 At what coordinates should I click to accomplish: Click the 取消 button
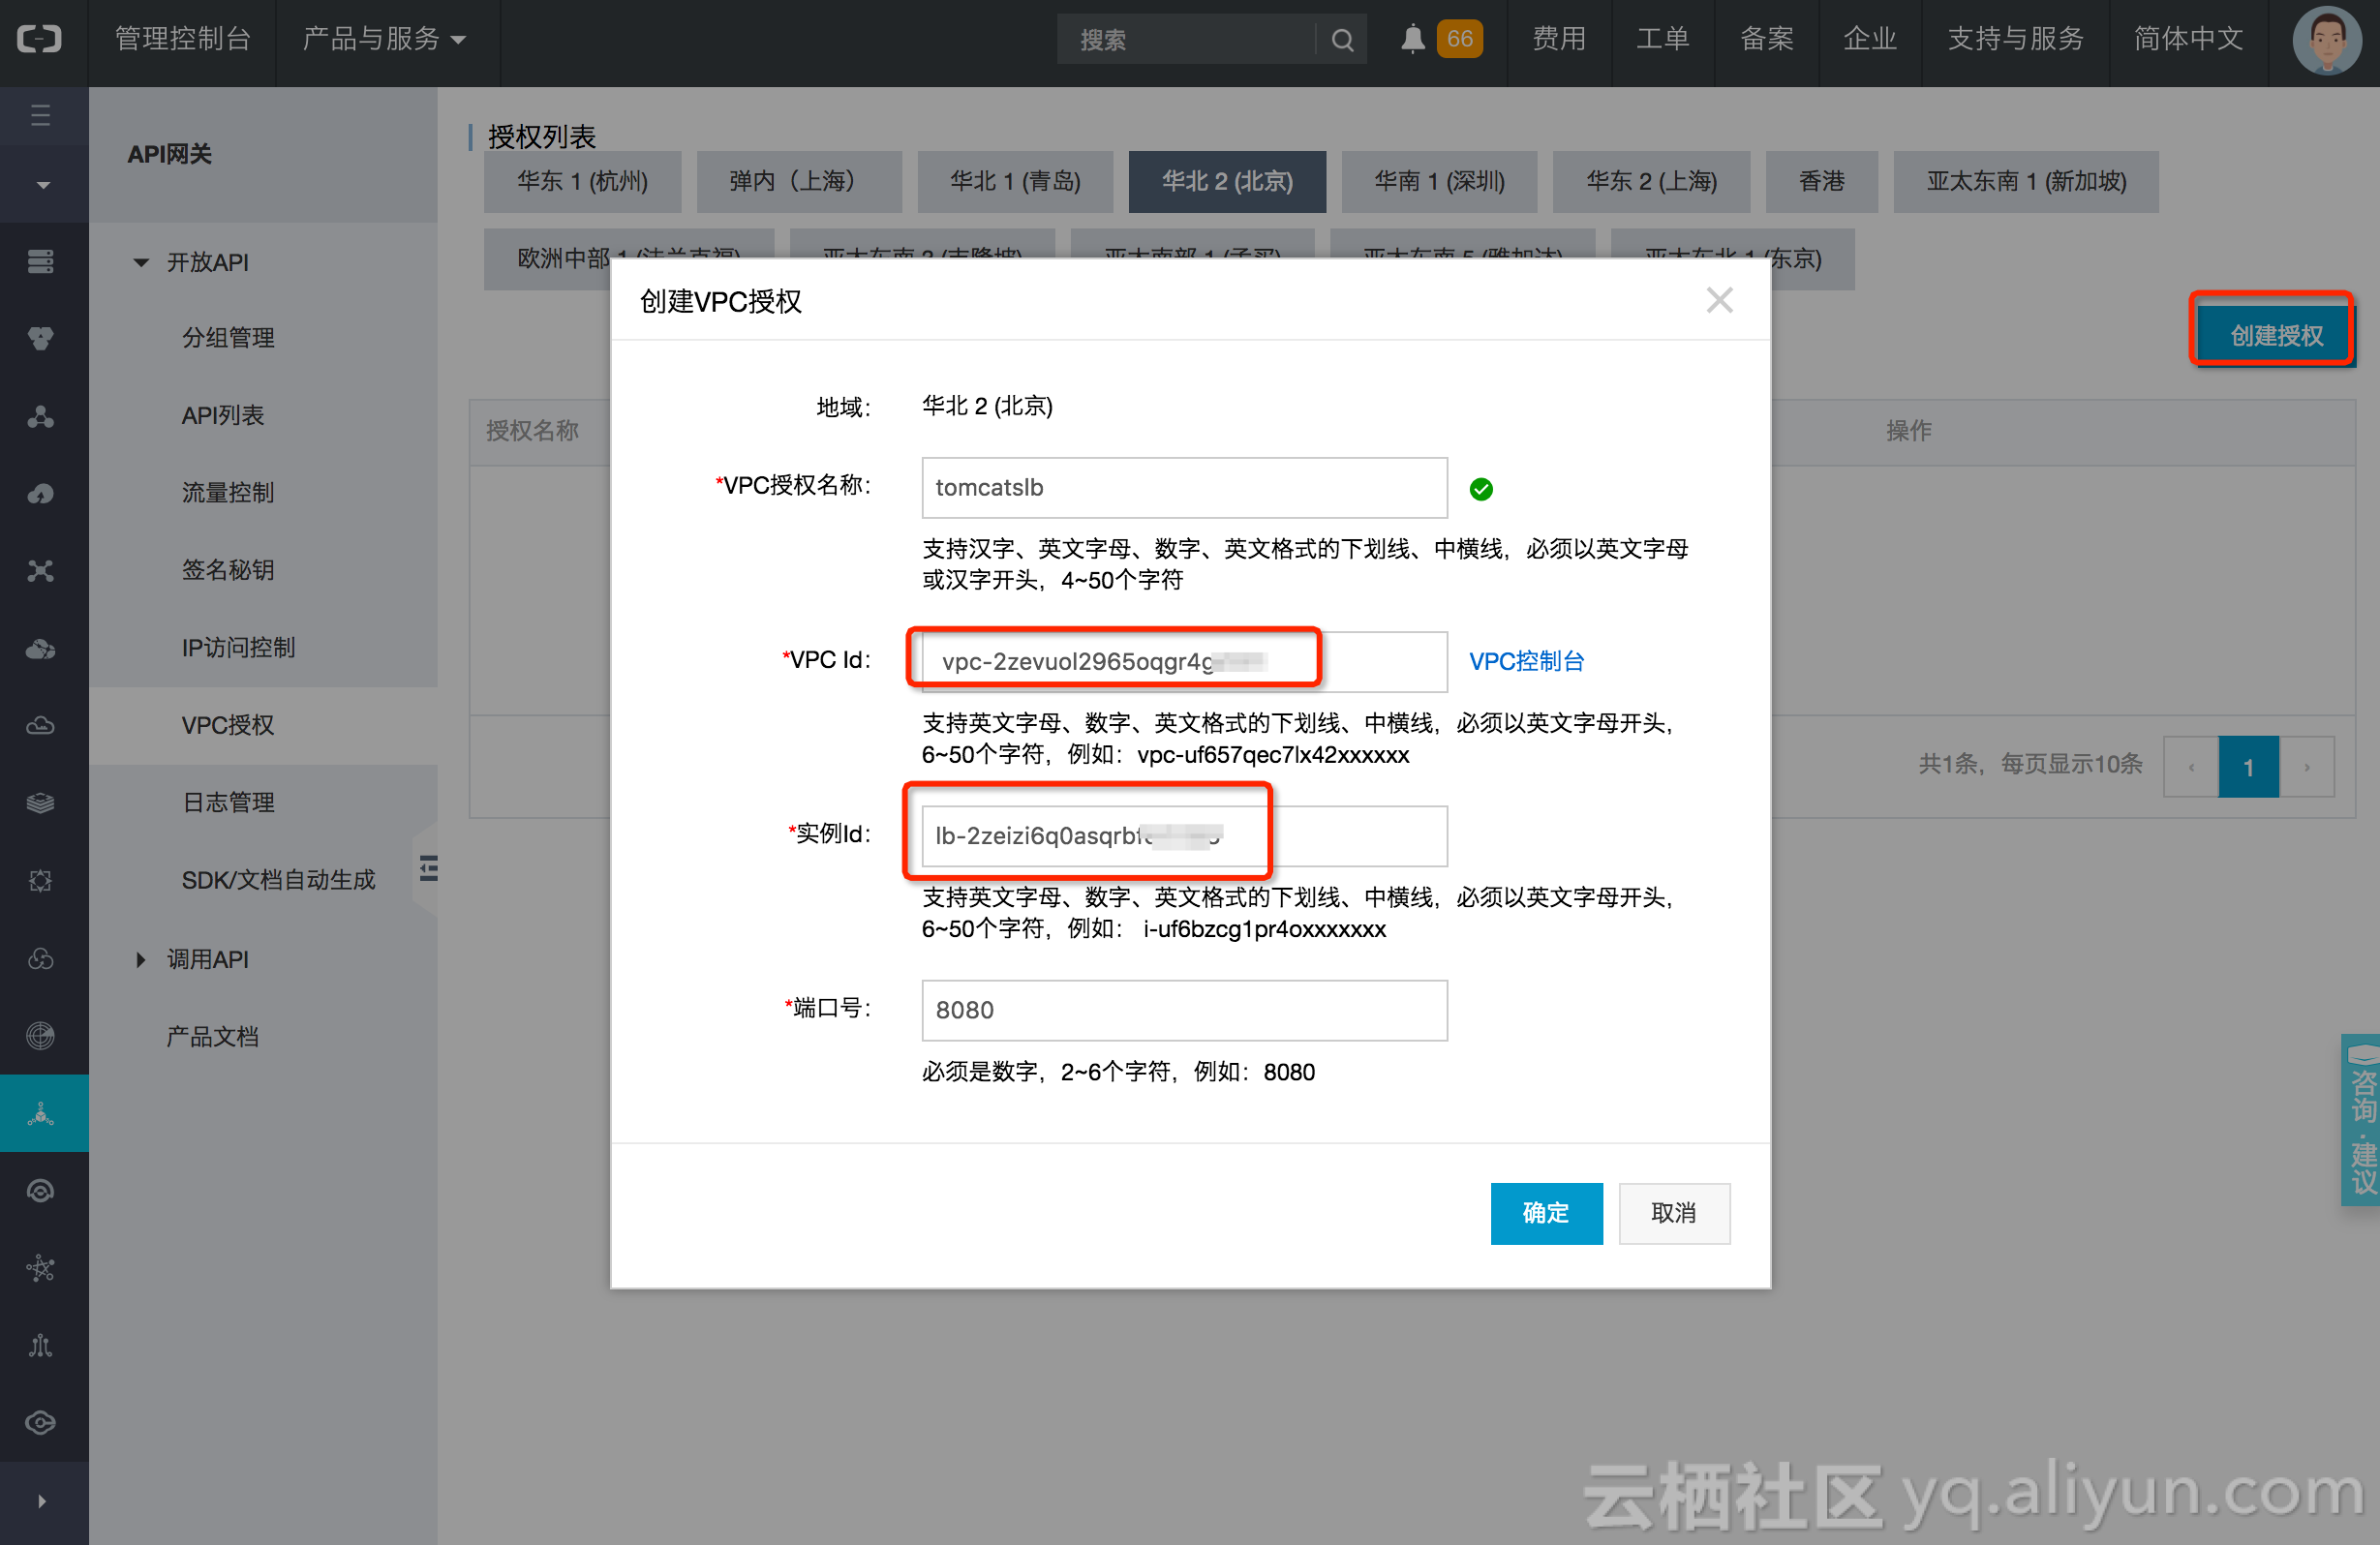pos(1673,1212)
